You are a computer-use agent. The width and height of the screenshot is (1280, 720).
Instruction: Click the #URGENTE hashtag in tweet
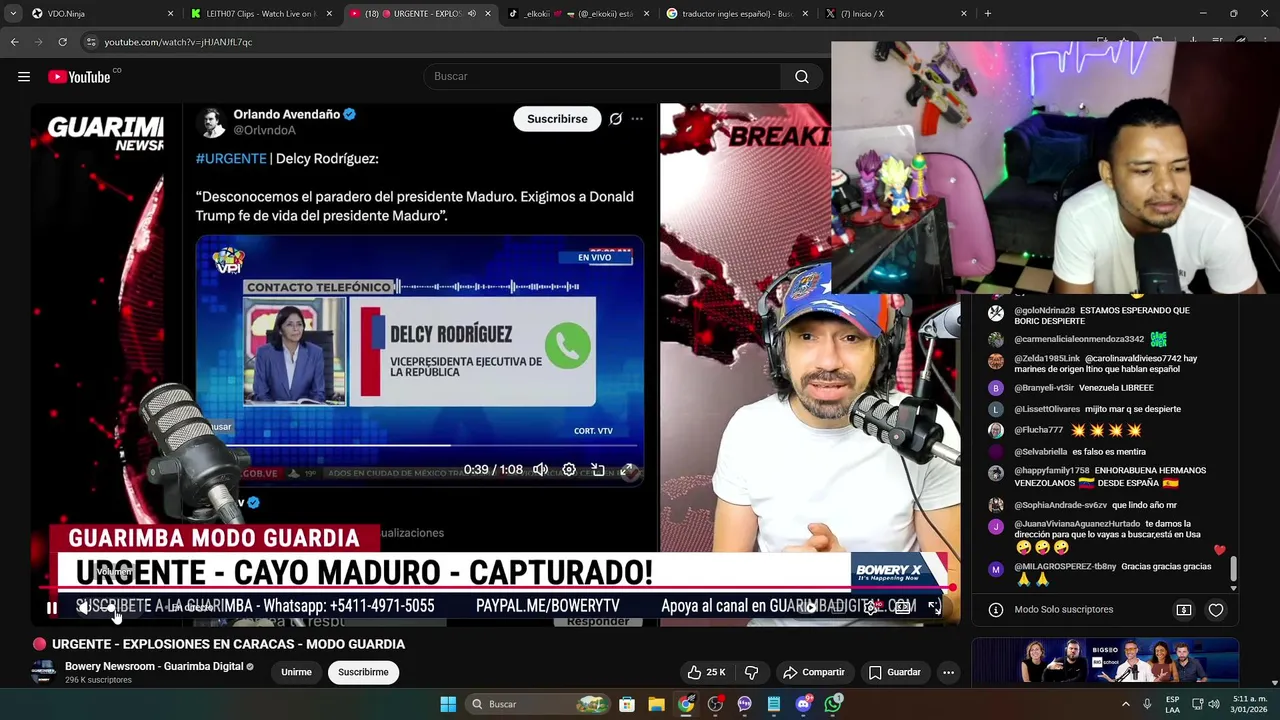pos(231,159)
